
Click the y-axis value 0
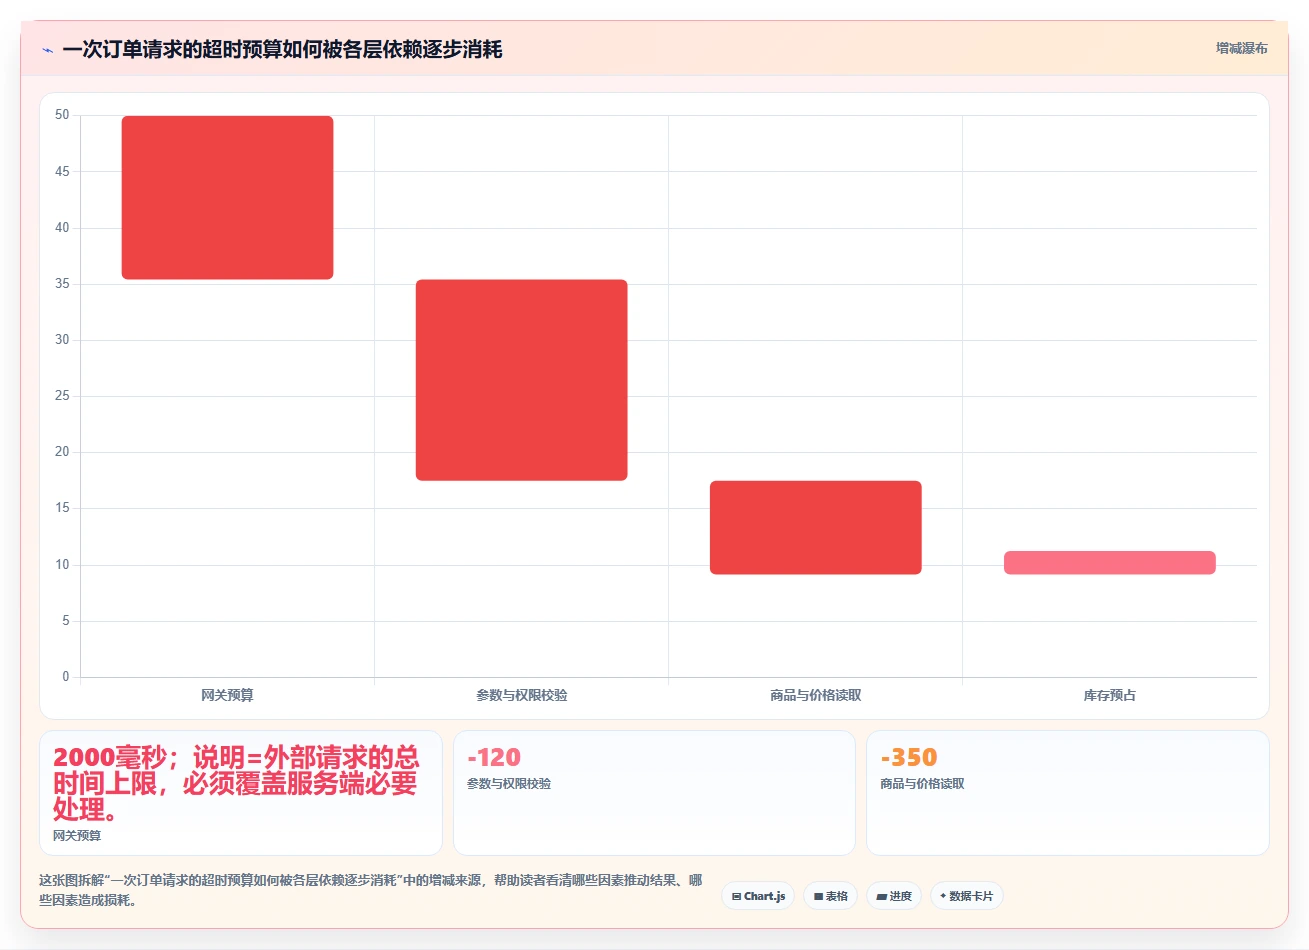point(66,677)
